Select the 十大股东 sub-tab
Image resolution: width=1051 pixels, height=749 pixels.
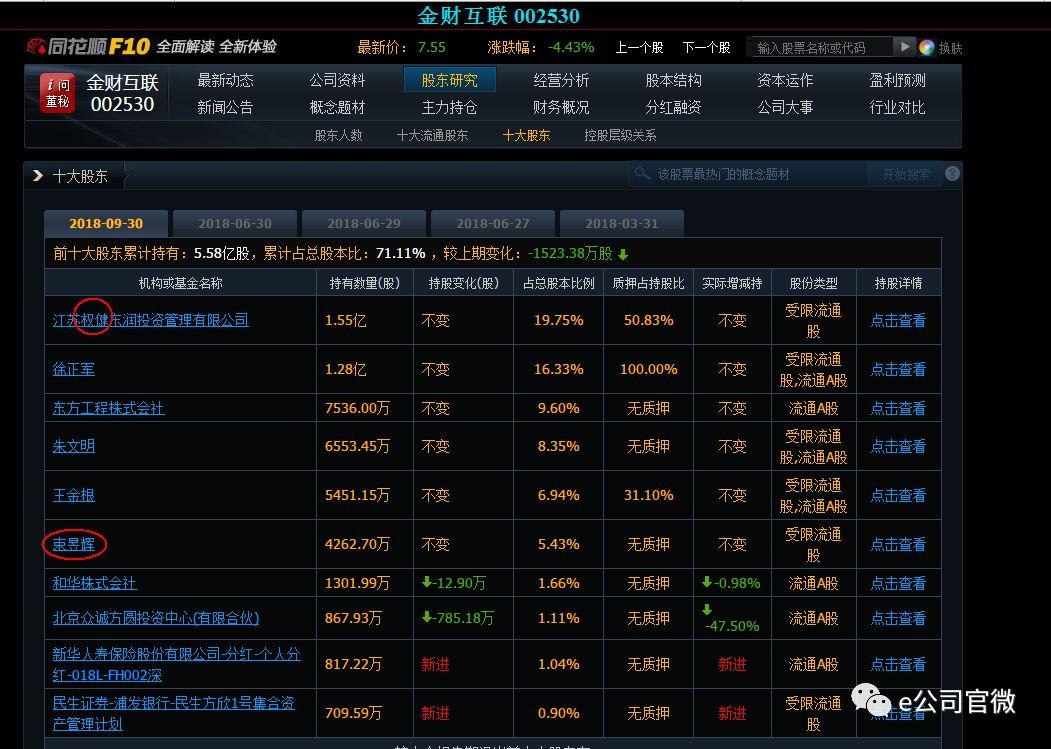tap(526, 135)
